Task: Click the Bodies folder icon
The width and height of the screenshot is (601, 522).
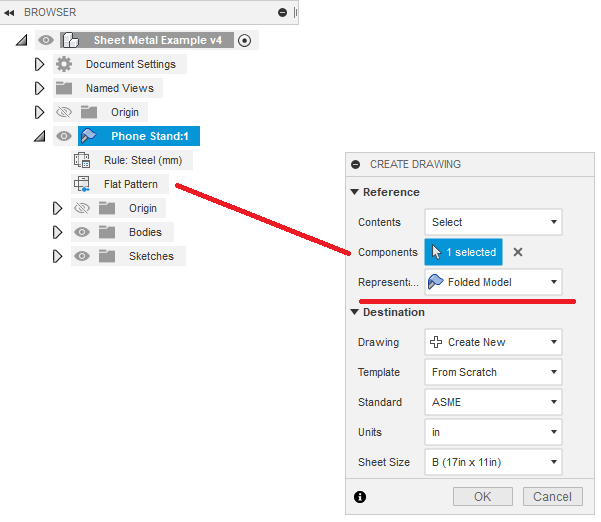Action: click(x=107, y=232)
